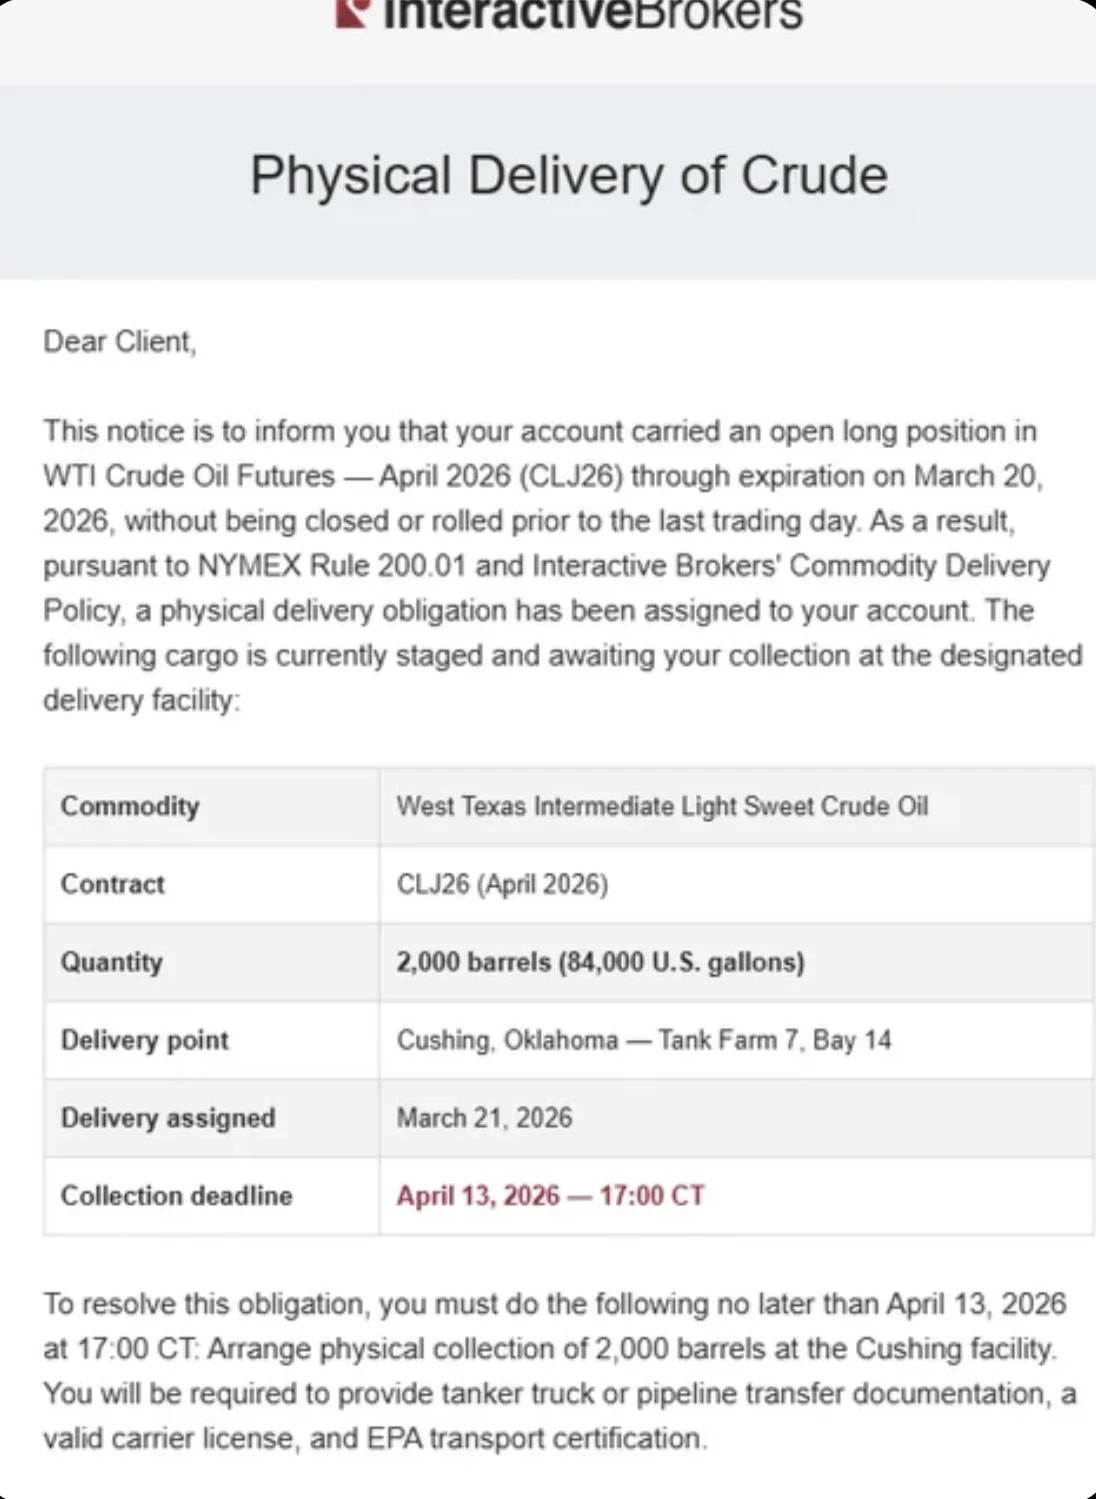Select the Delivery point label cell
1096x1499 pixels.
[144, 1040]
